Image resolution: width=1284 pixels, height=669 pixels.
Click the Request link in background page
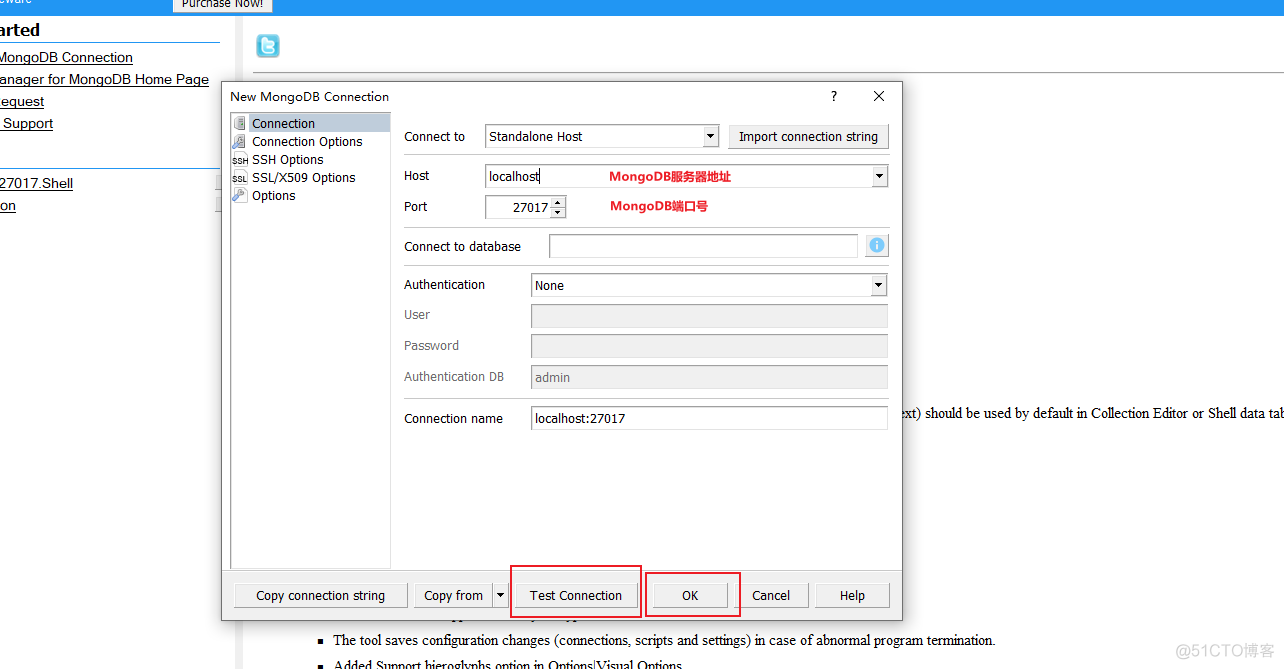point(22,101)
